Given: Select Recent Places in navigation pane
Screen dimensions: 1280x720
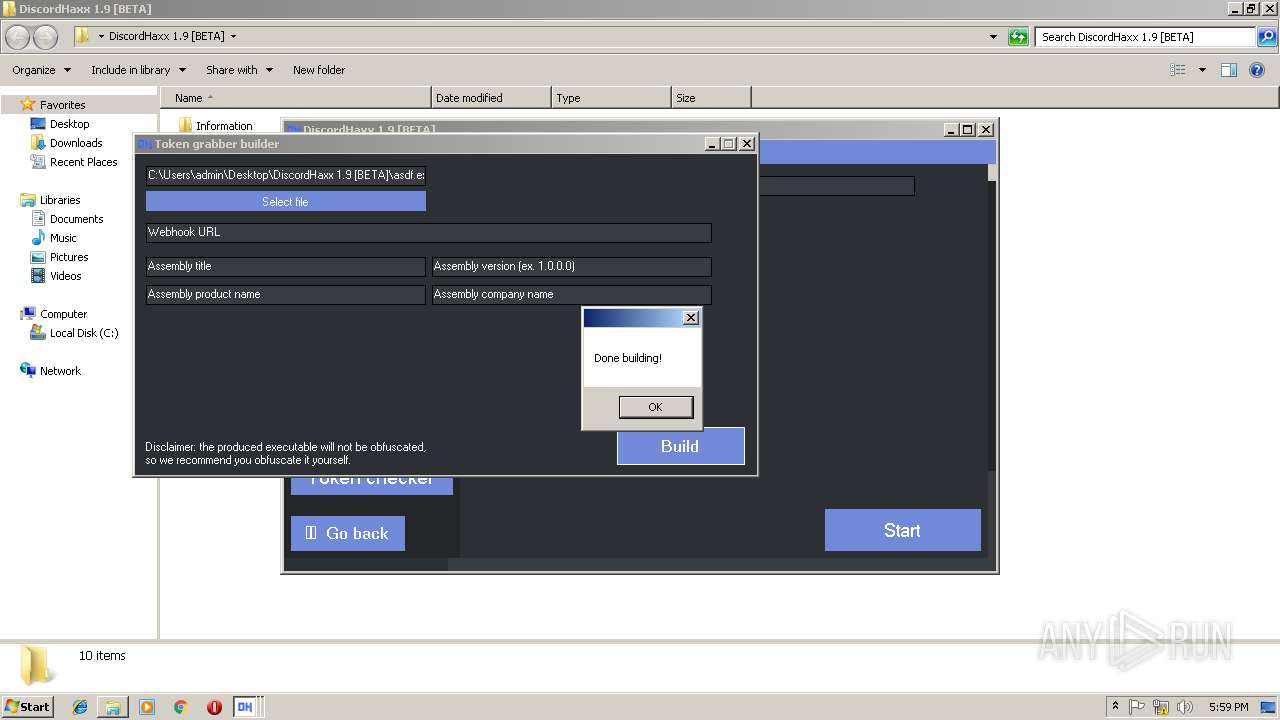Looking at the screenshot, I should tap(83, 162).
